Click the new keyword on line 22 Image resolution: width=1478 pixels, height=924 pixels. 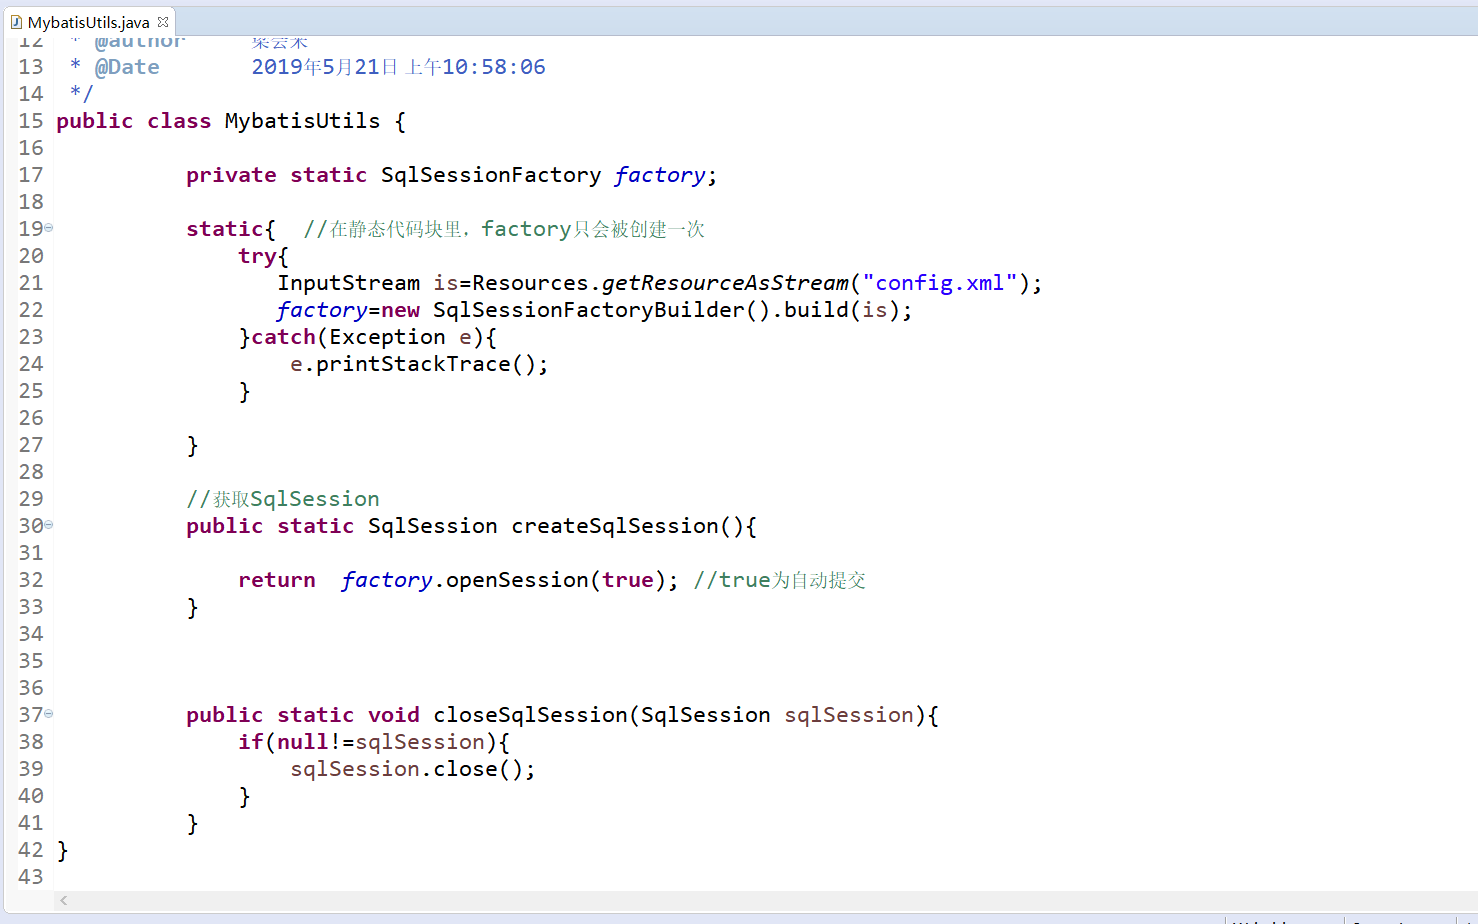pos(400,310)
